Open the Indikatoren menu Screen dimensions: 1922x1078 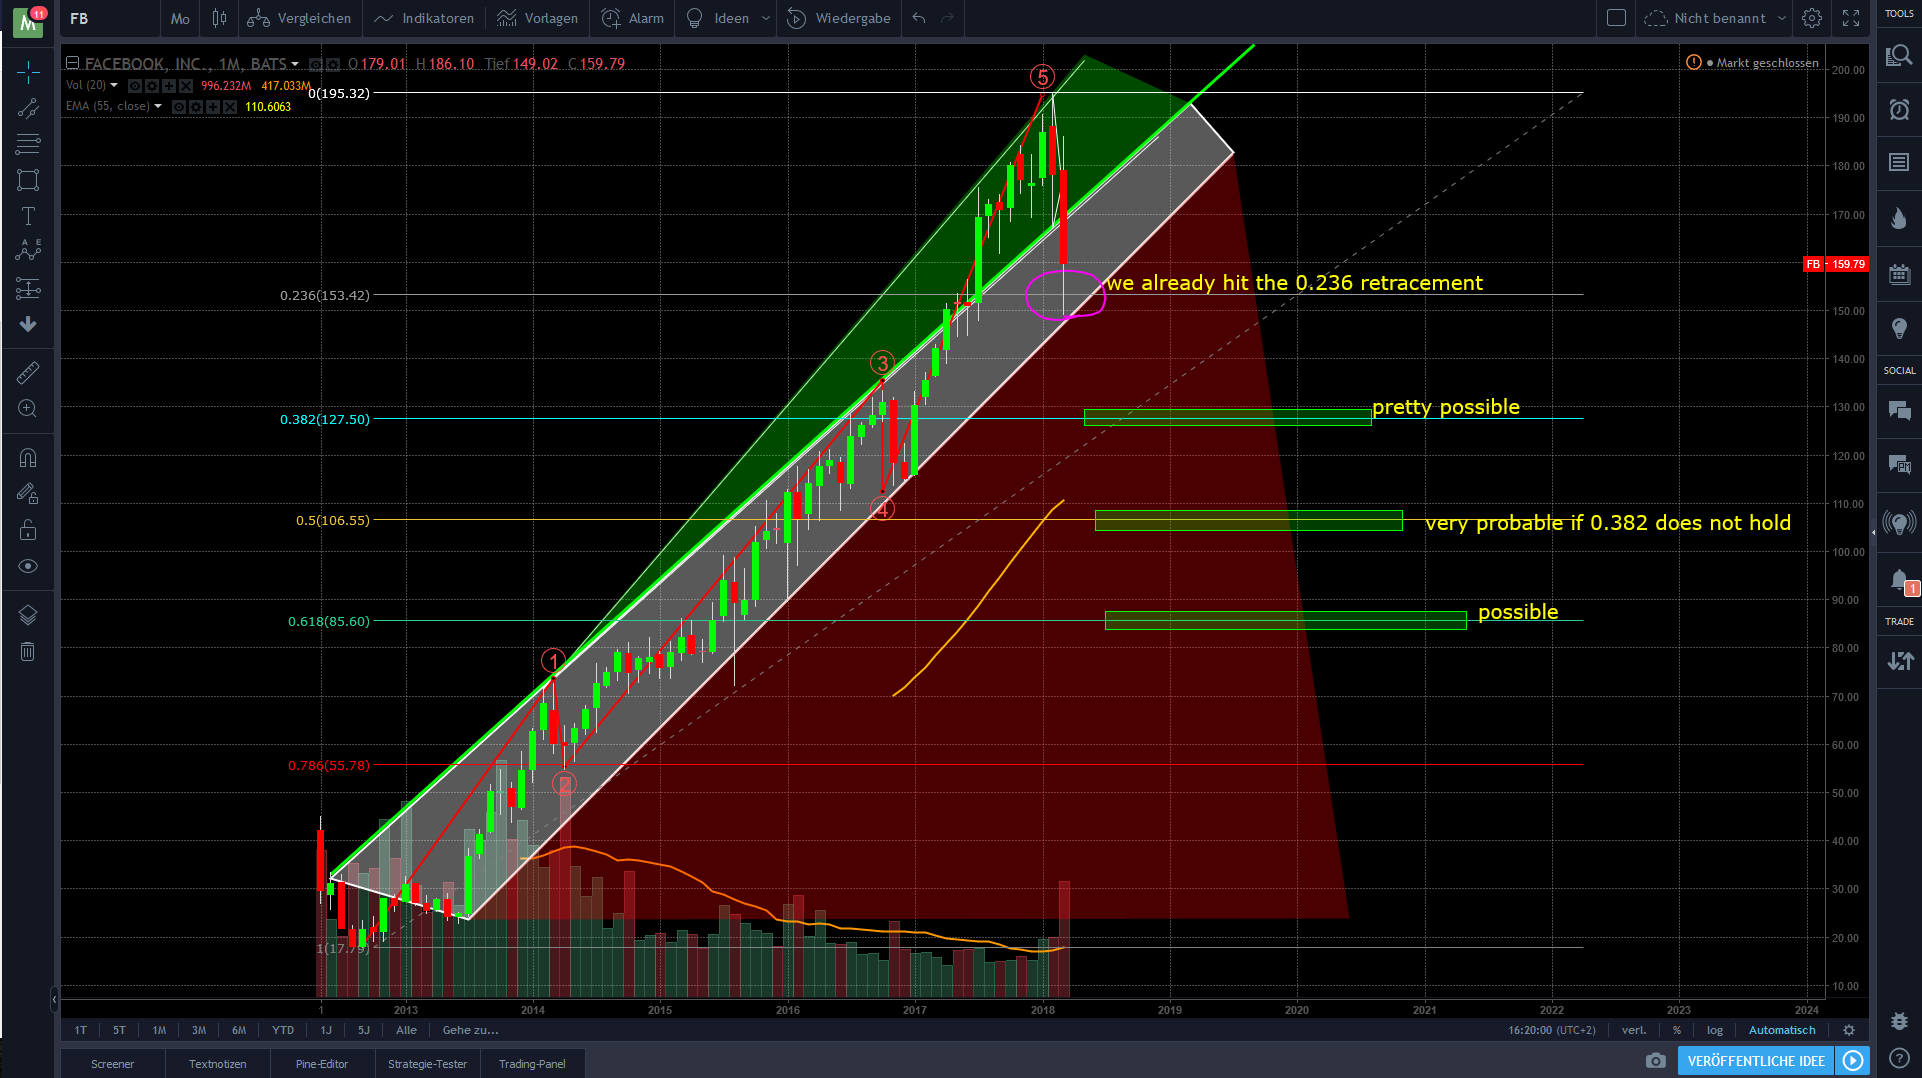pos(424,18)
